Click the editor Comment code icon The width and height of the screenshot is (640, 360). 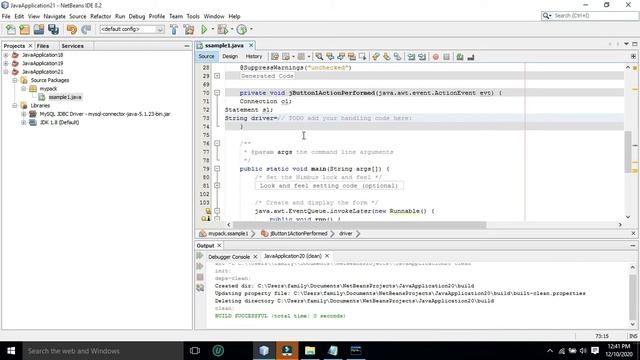click(x=460, y=57)
